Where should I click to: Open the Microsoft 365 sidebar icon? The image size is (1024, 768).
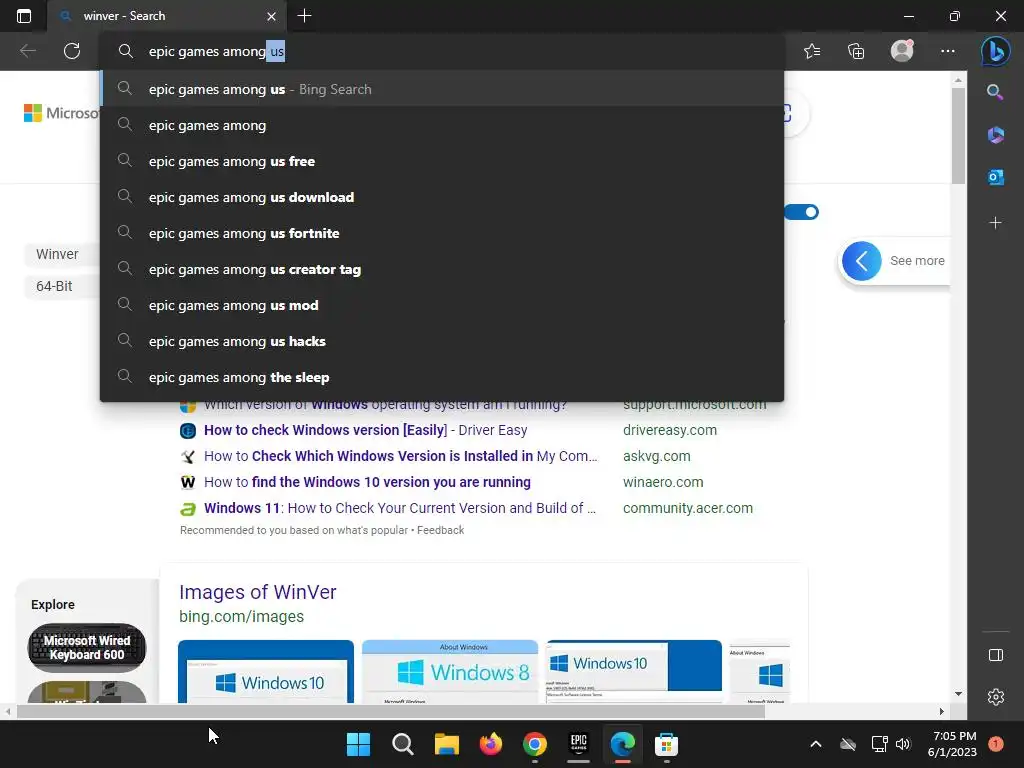click(995, 135)
